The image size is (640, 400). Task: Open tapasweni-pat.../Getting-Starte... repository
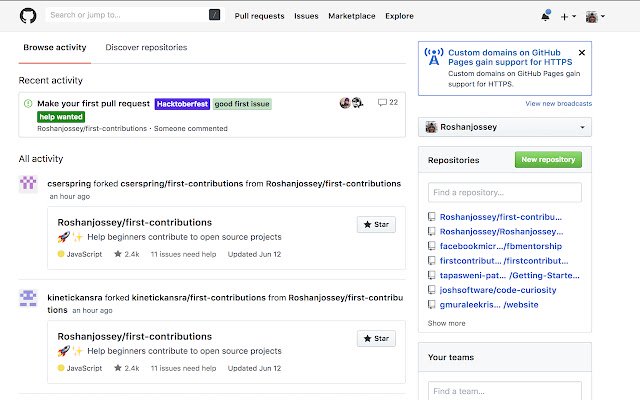[x=509, y=276]
